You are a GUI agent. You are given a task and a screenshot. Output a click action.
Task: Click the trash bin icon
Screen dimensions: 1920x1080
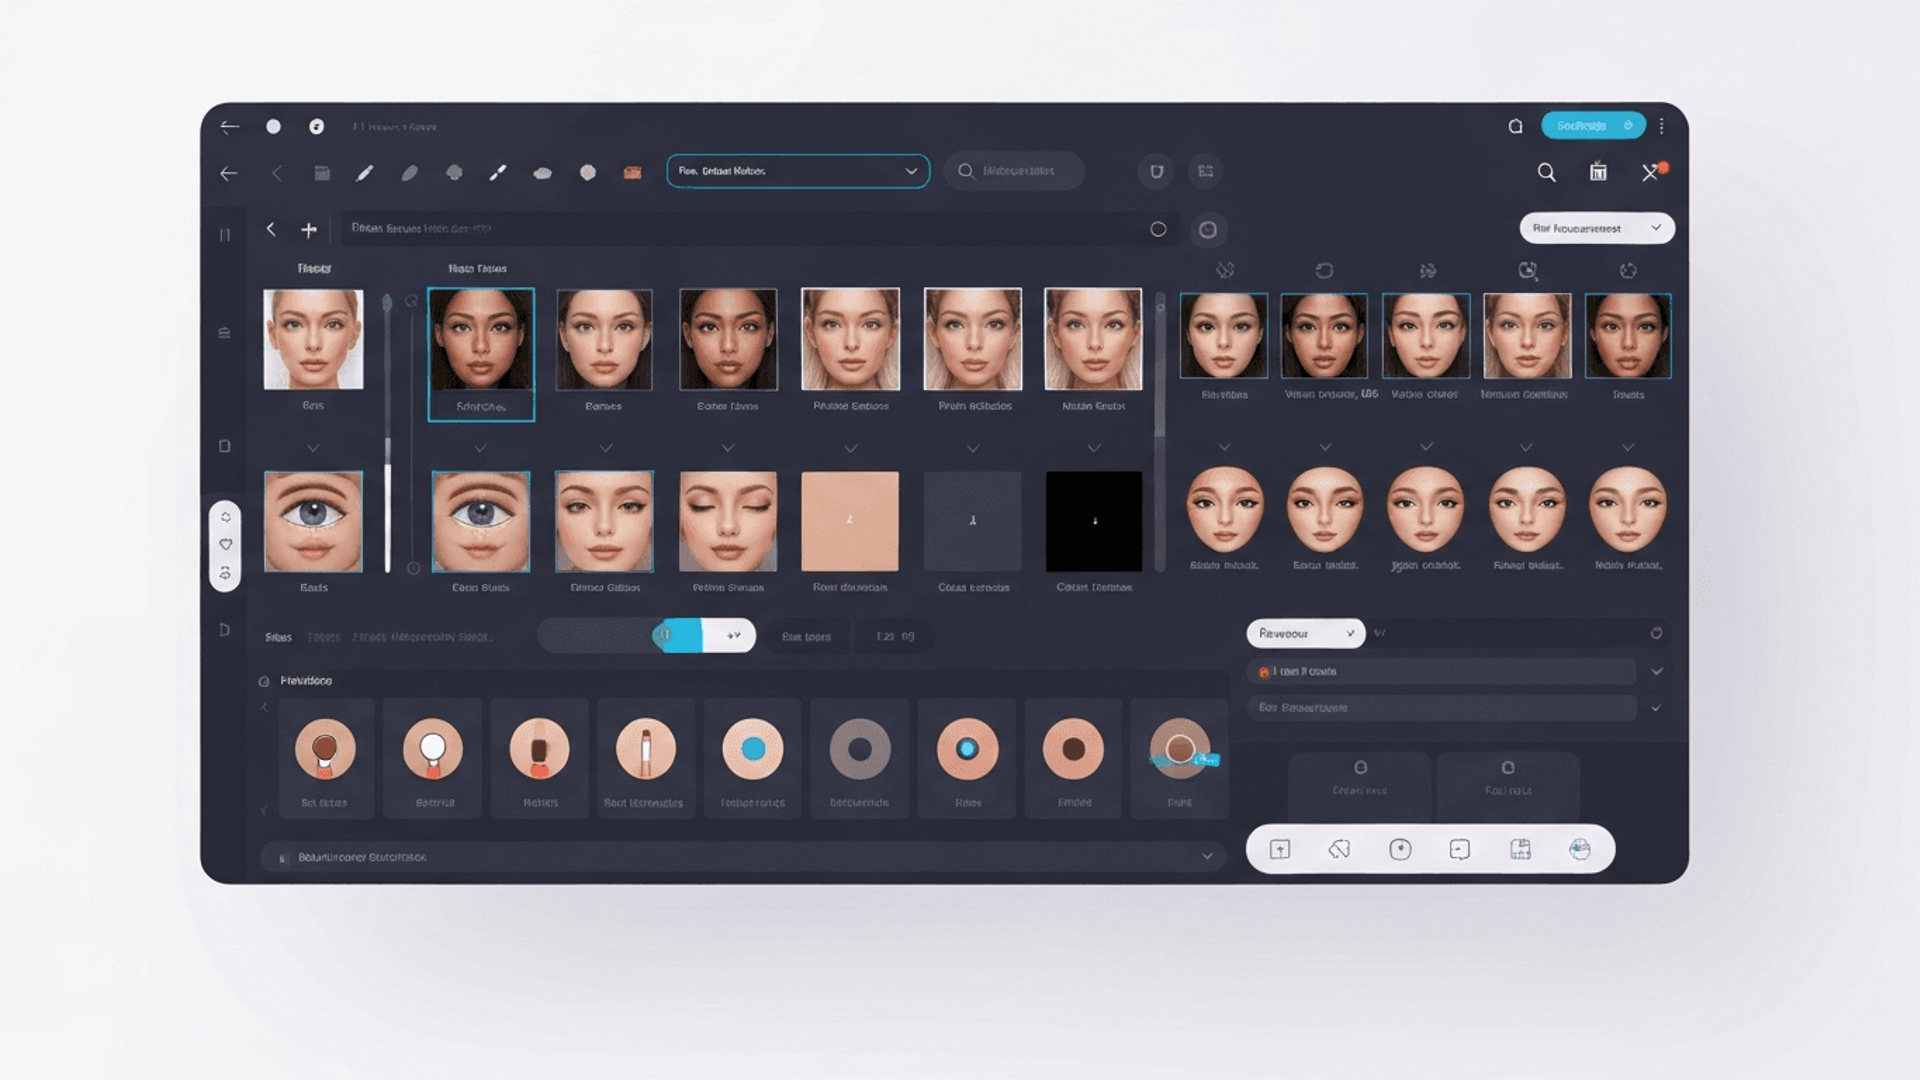[x=1599, y=172]
